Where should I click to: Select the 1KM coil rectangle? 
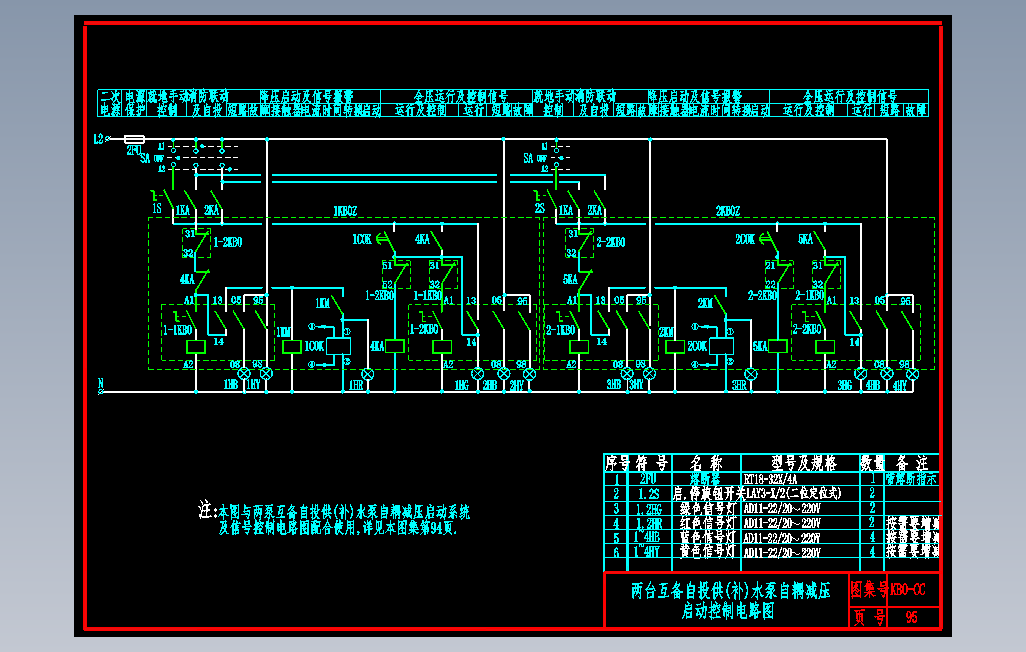coord(291,346)
